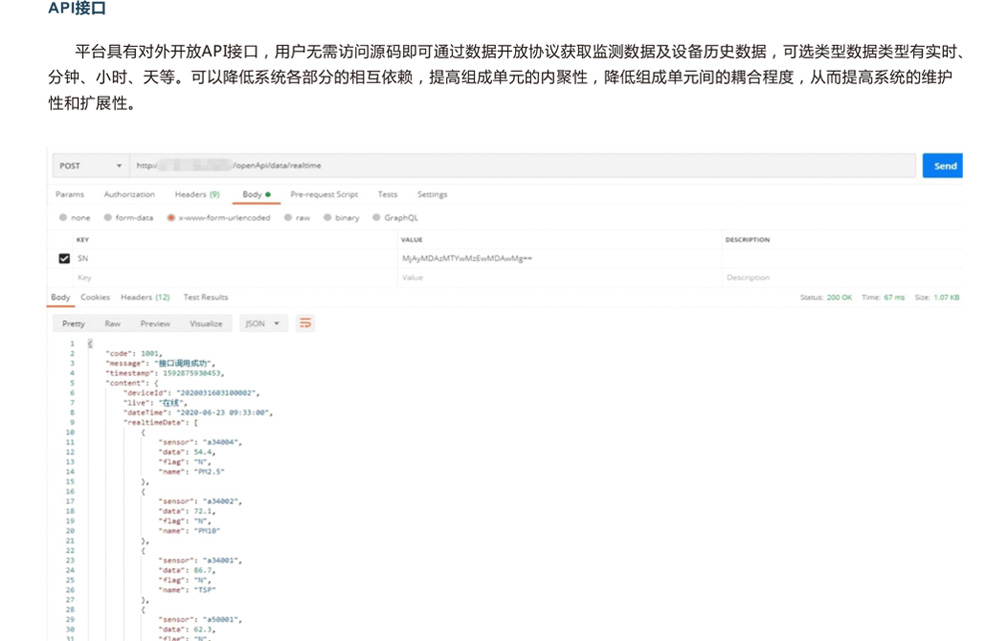Go to the Pre-request Script tab
The image size is (1000, 641).
(x=324, y=194)
